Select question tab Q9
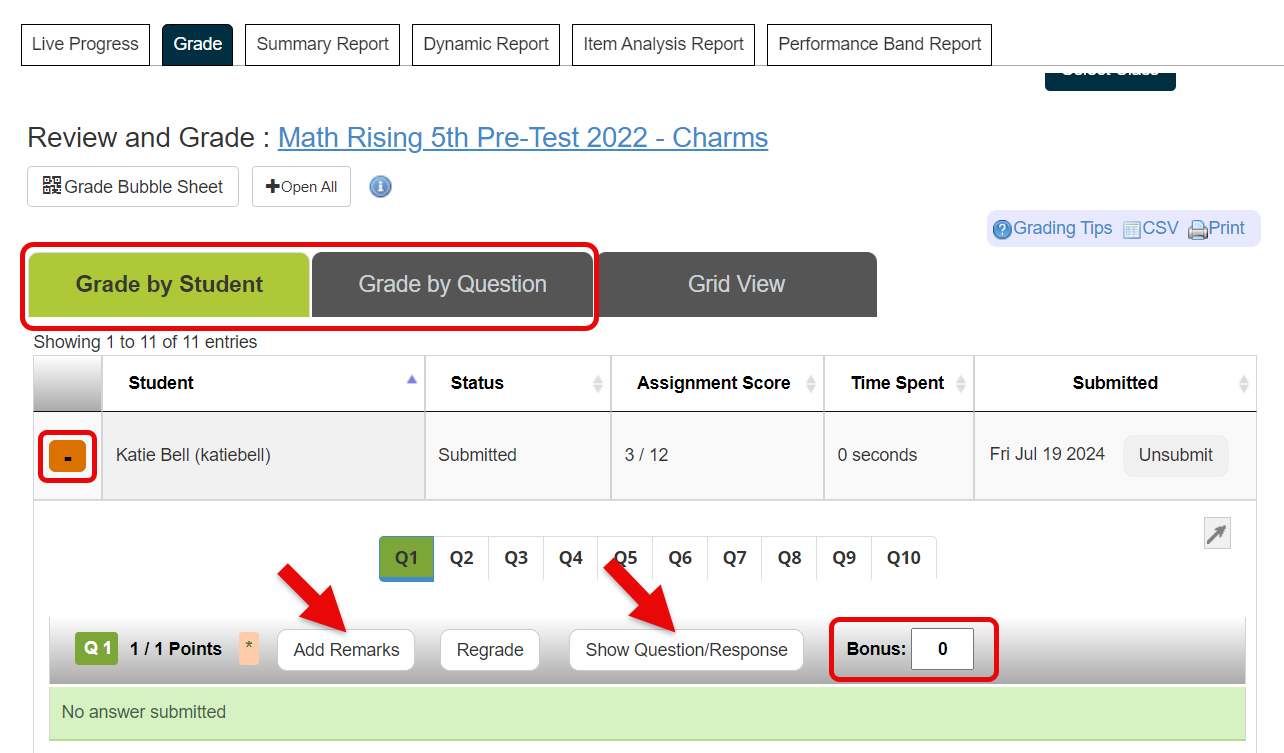This screenshot has width=1284, height=753. (x=844, y=558)
